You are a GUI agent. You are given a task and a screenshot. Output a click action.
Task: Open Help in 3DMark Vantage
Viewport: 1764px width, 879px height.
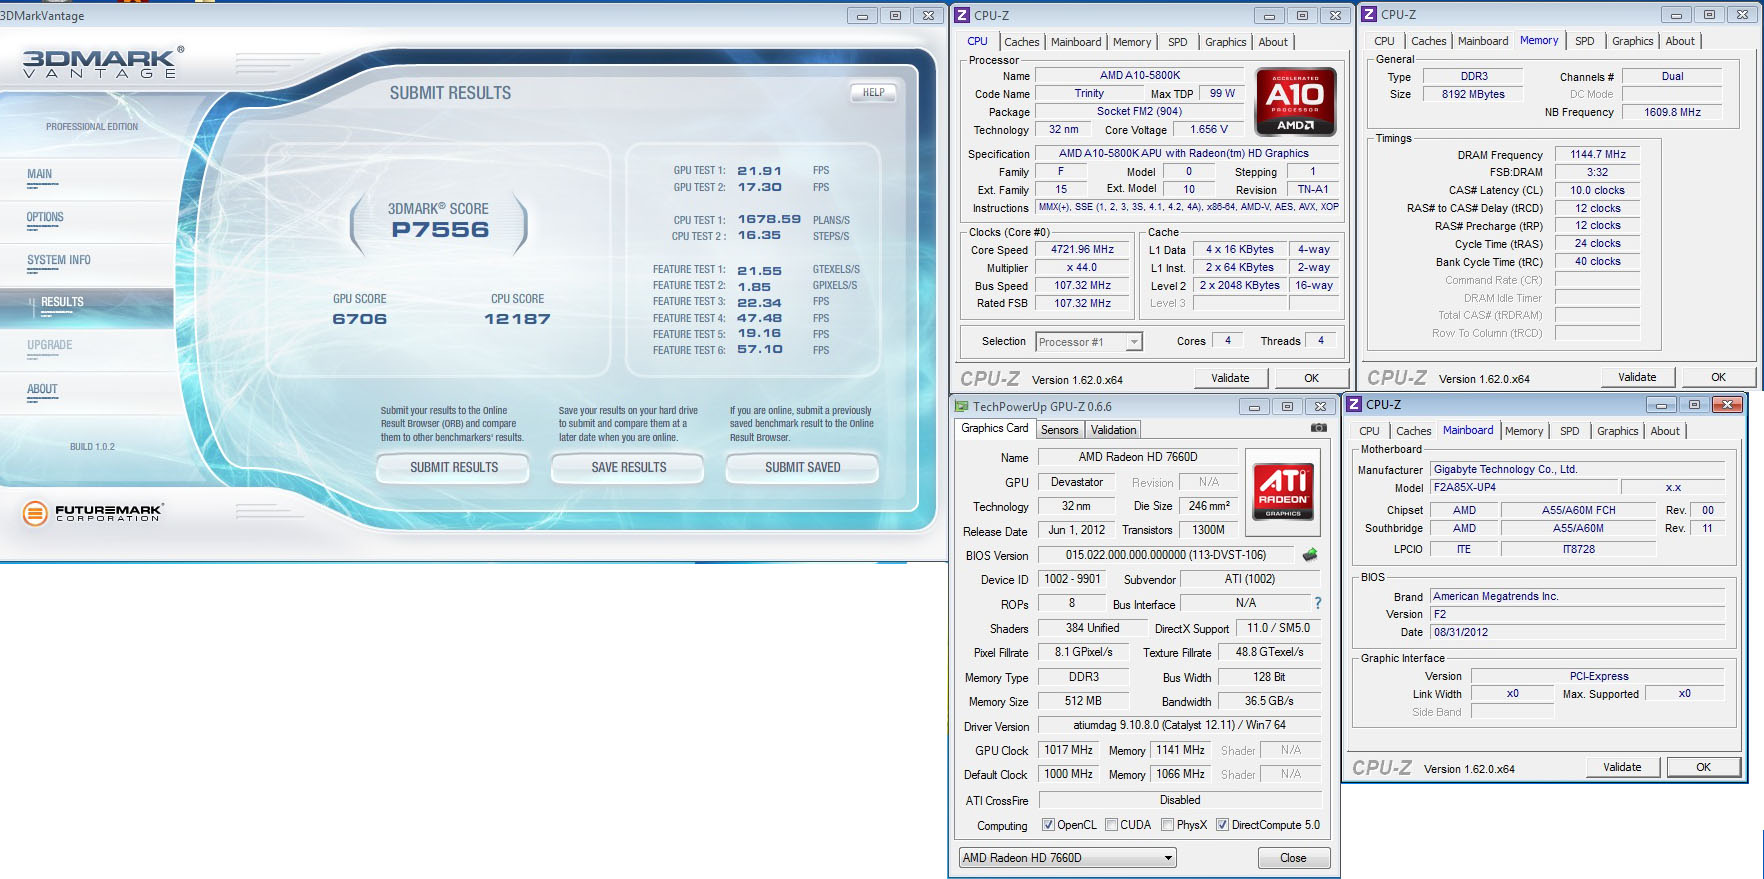click(874, 93)
